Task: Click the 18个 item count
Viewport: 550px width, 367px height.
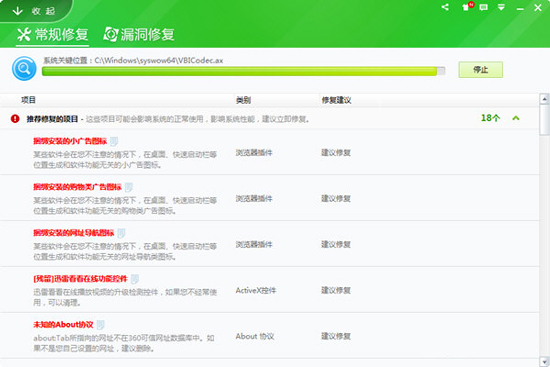Action: [x=490, y=118]
